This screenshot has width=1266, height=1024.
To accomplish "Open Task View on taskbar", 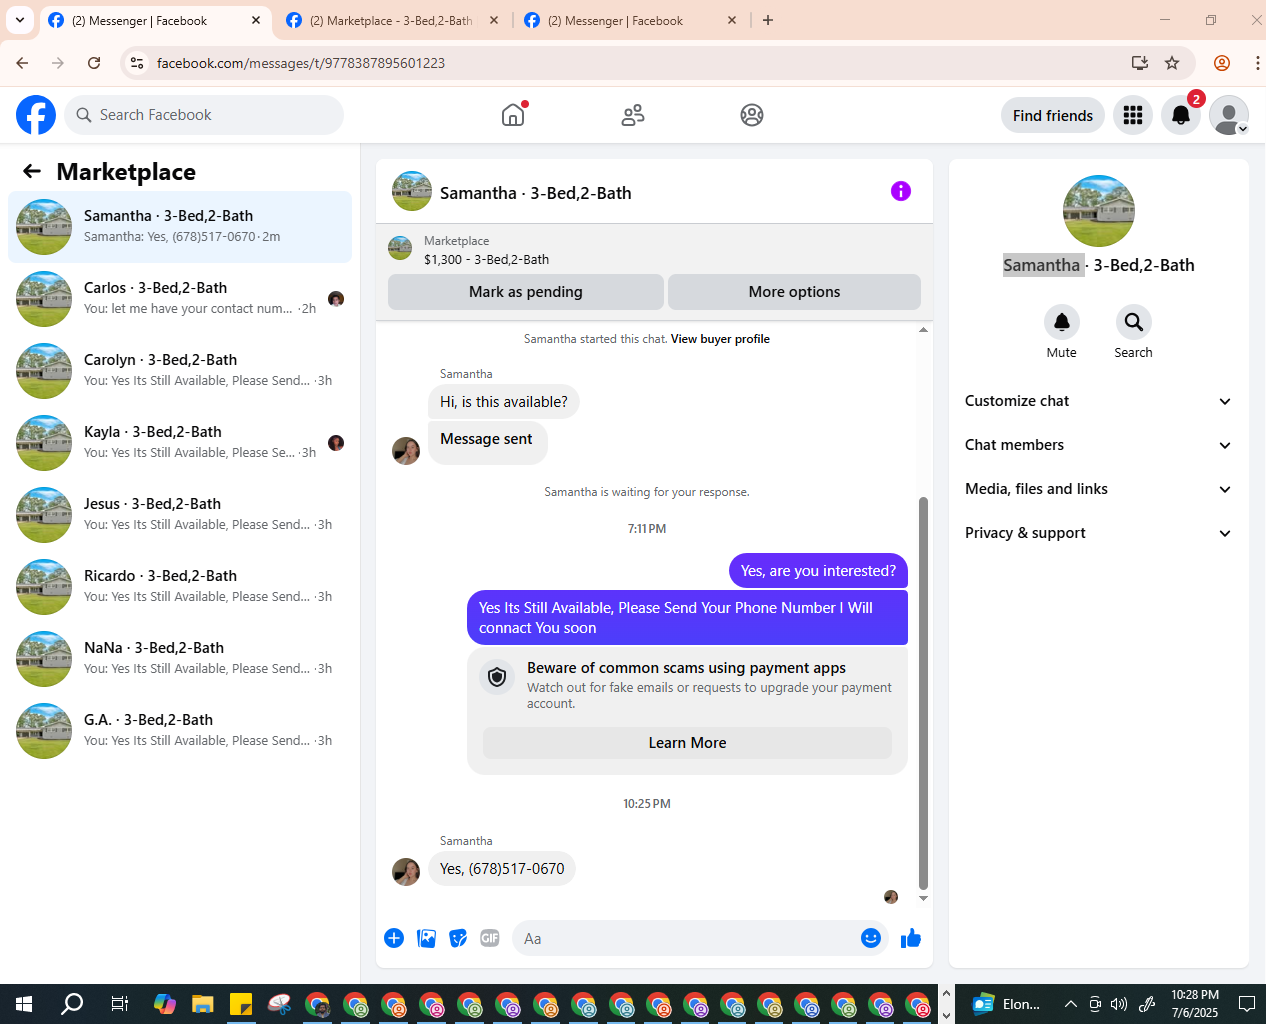I will click(x=119, y=1004).
